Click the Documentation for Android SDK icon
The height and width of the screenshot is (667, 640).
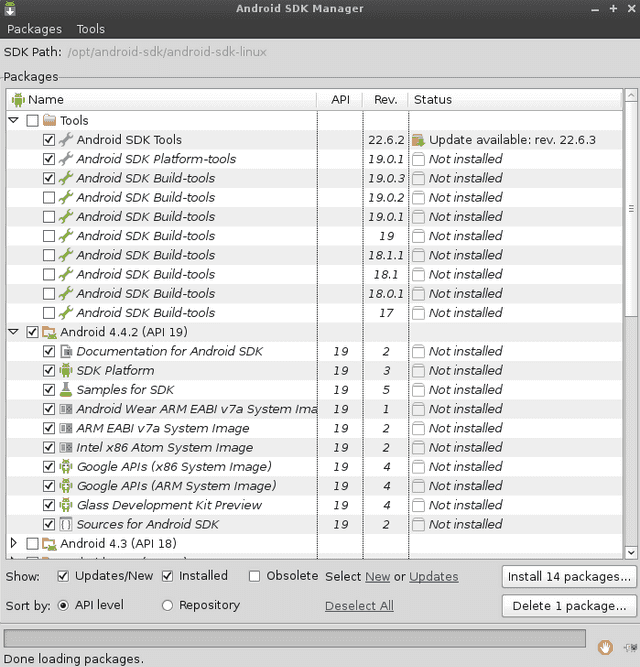(x=66, y=351)
